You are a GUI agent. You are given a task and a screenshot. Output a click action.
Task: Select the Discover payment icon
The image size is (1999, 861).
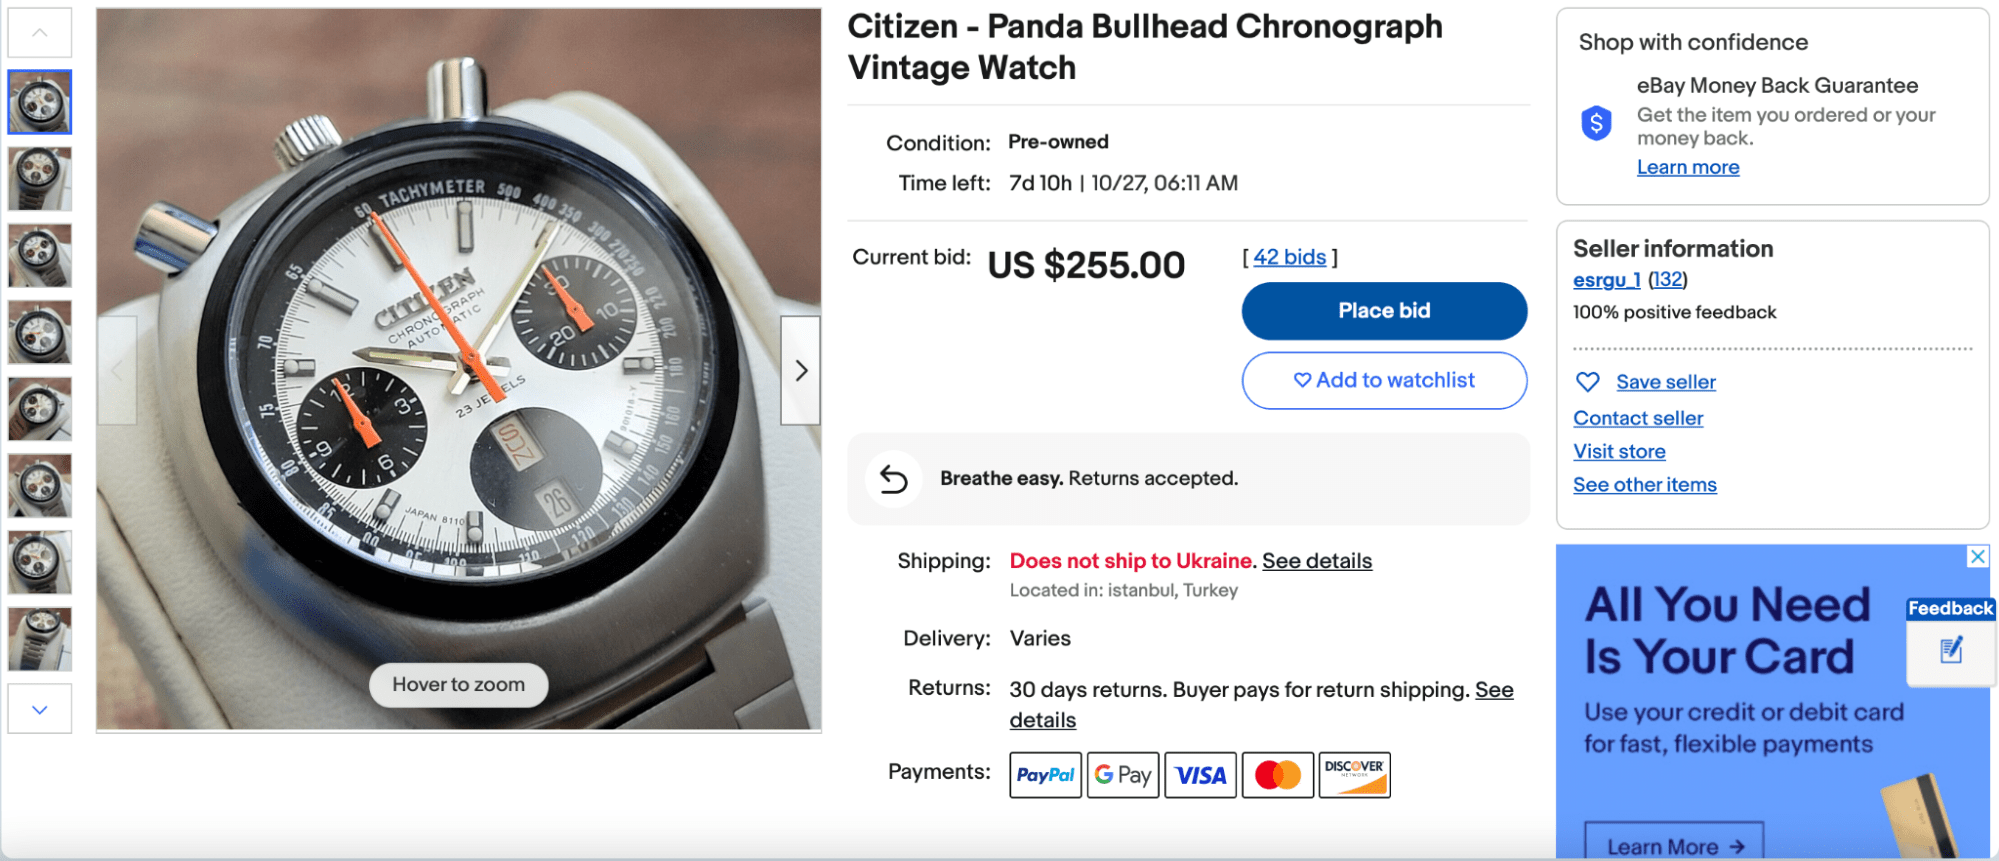1354,774
